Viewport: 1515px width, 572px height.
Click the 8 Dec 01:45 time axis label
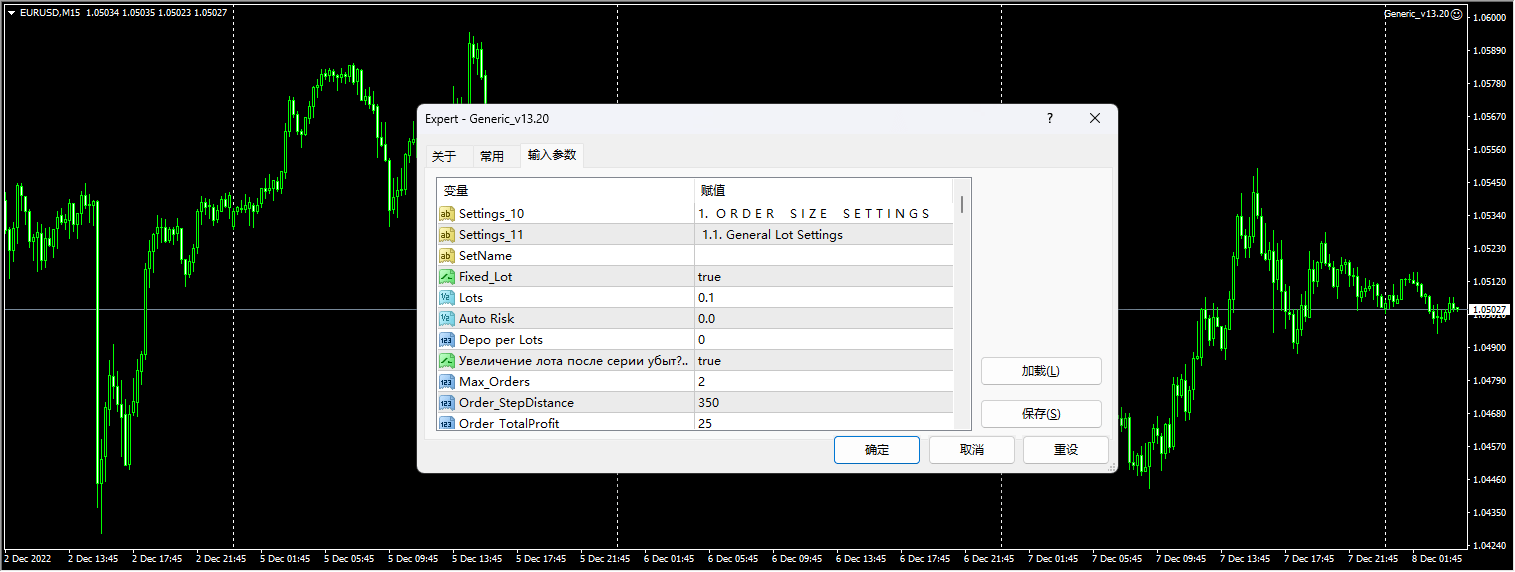pyautogui.click(x=1438, y=559)
